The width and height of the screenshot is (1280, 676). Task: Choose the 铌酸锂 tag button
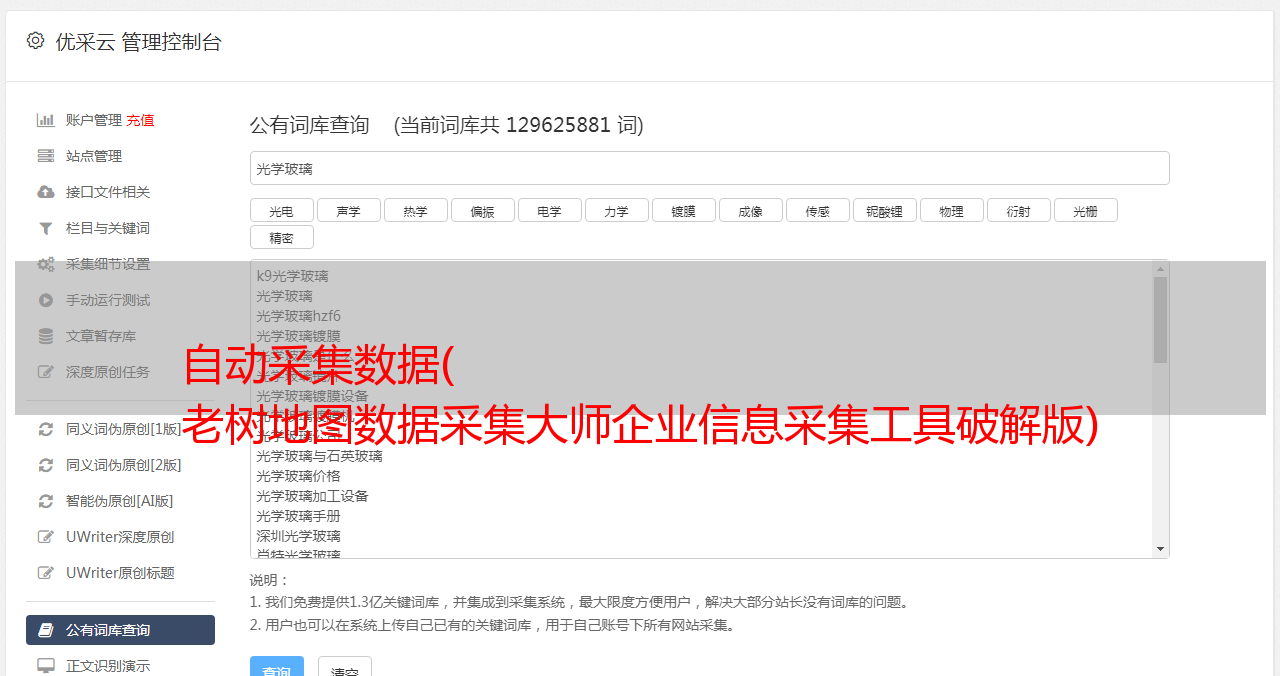coord(884,211)
